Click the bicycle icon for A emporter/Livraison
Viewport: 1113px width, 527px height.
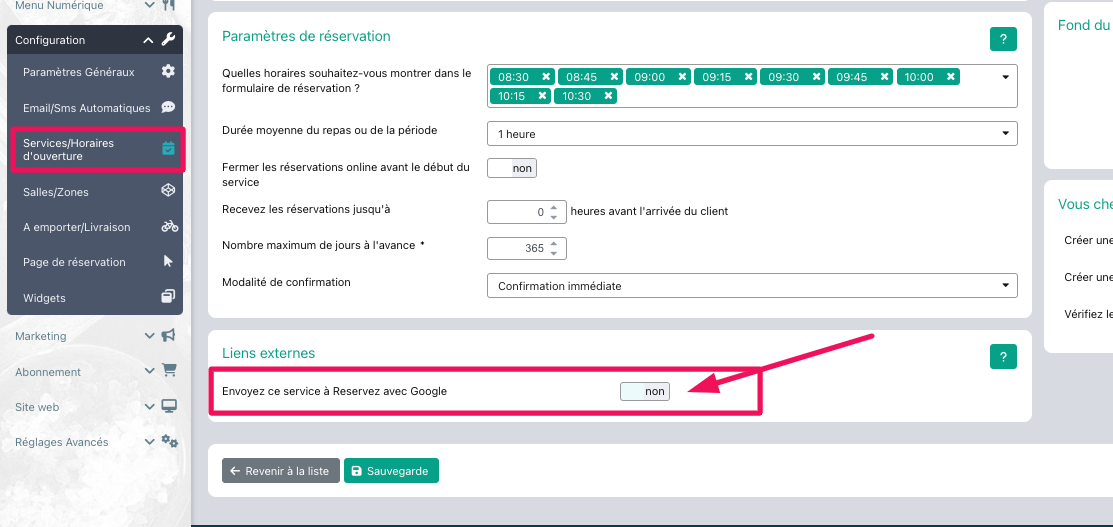coord(170,227)
